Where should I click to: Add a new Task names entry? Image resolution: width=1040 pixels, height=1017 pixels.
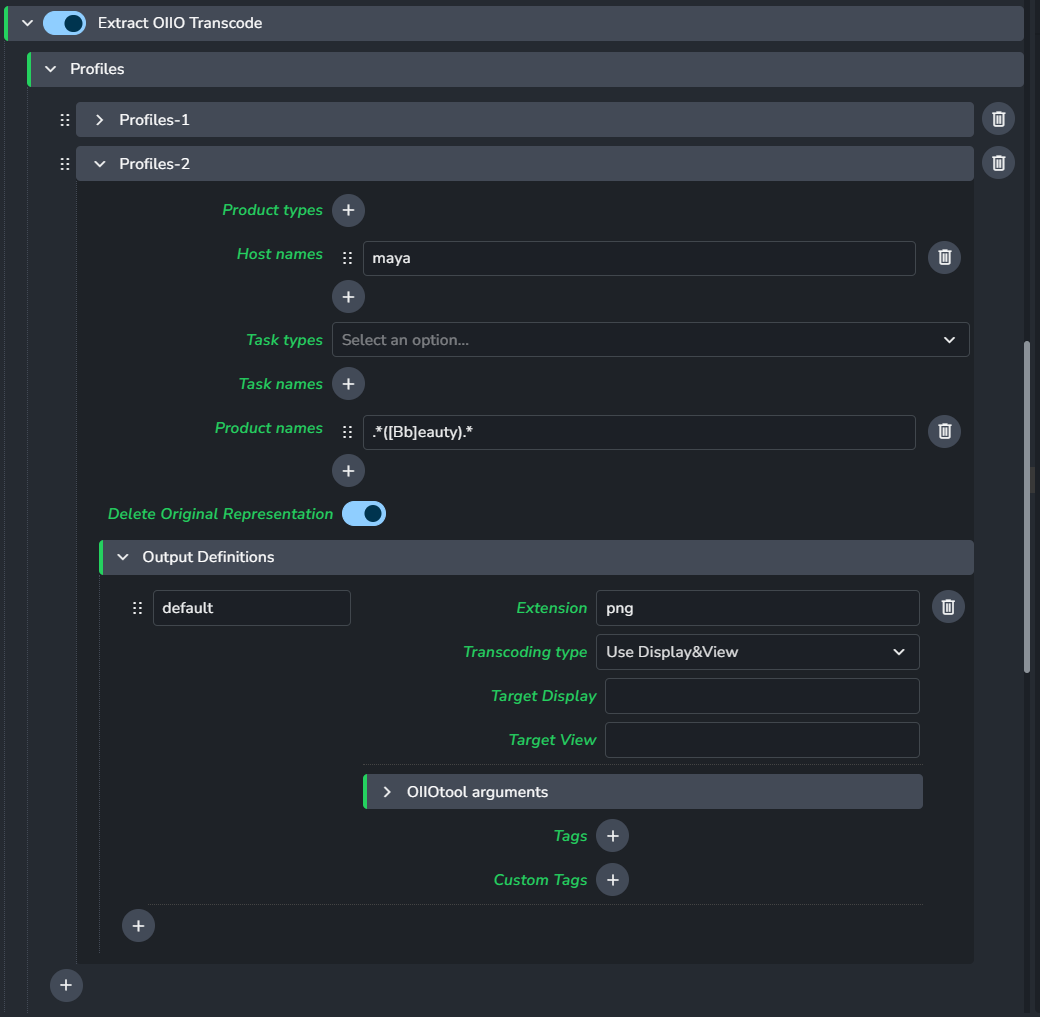click(x=348, y=384)
